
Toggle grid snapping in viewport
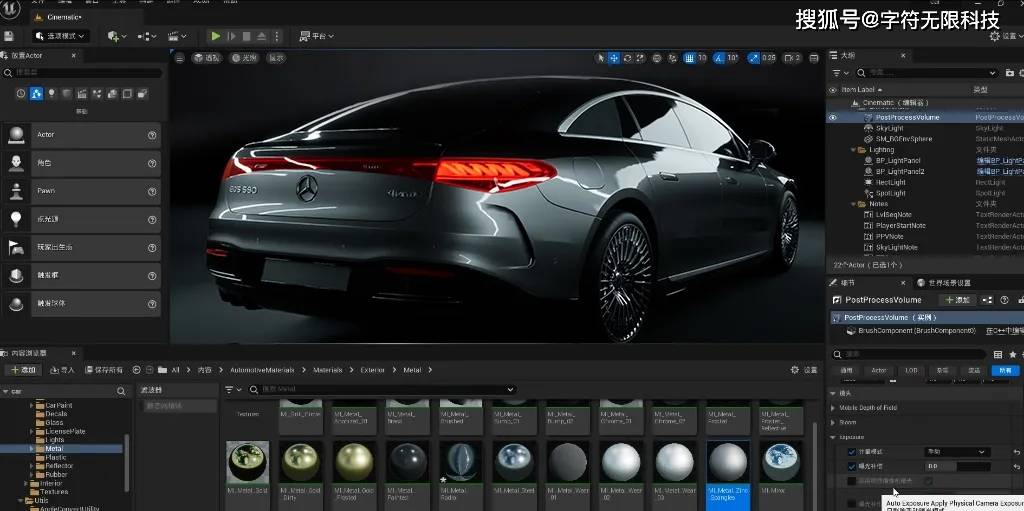coord(689,58)
